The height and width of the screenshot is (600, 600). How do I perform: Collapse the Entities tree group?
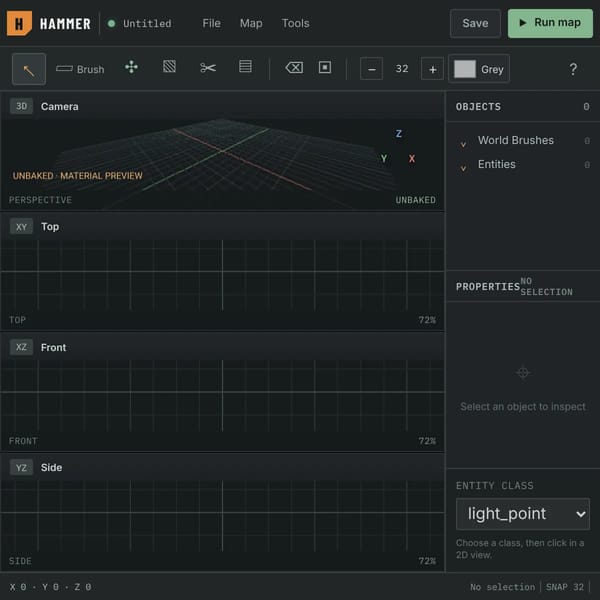463,168
